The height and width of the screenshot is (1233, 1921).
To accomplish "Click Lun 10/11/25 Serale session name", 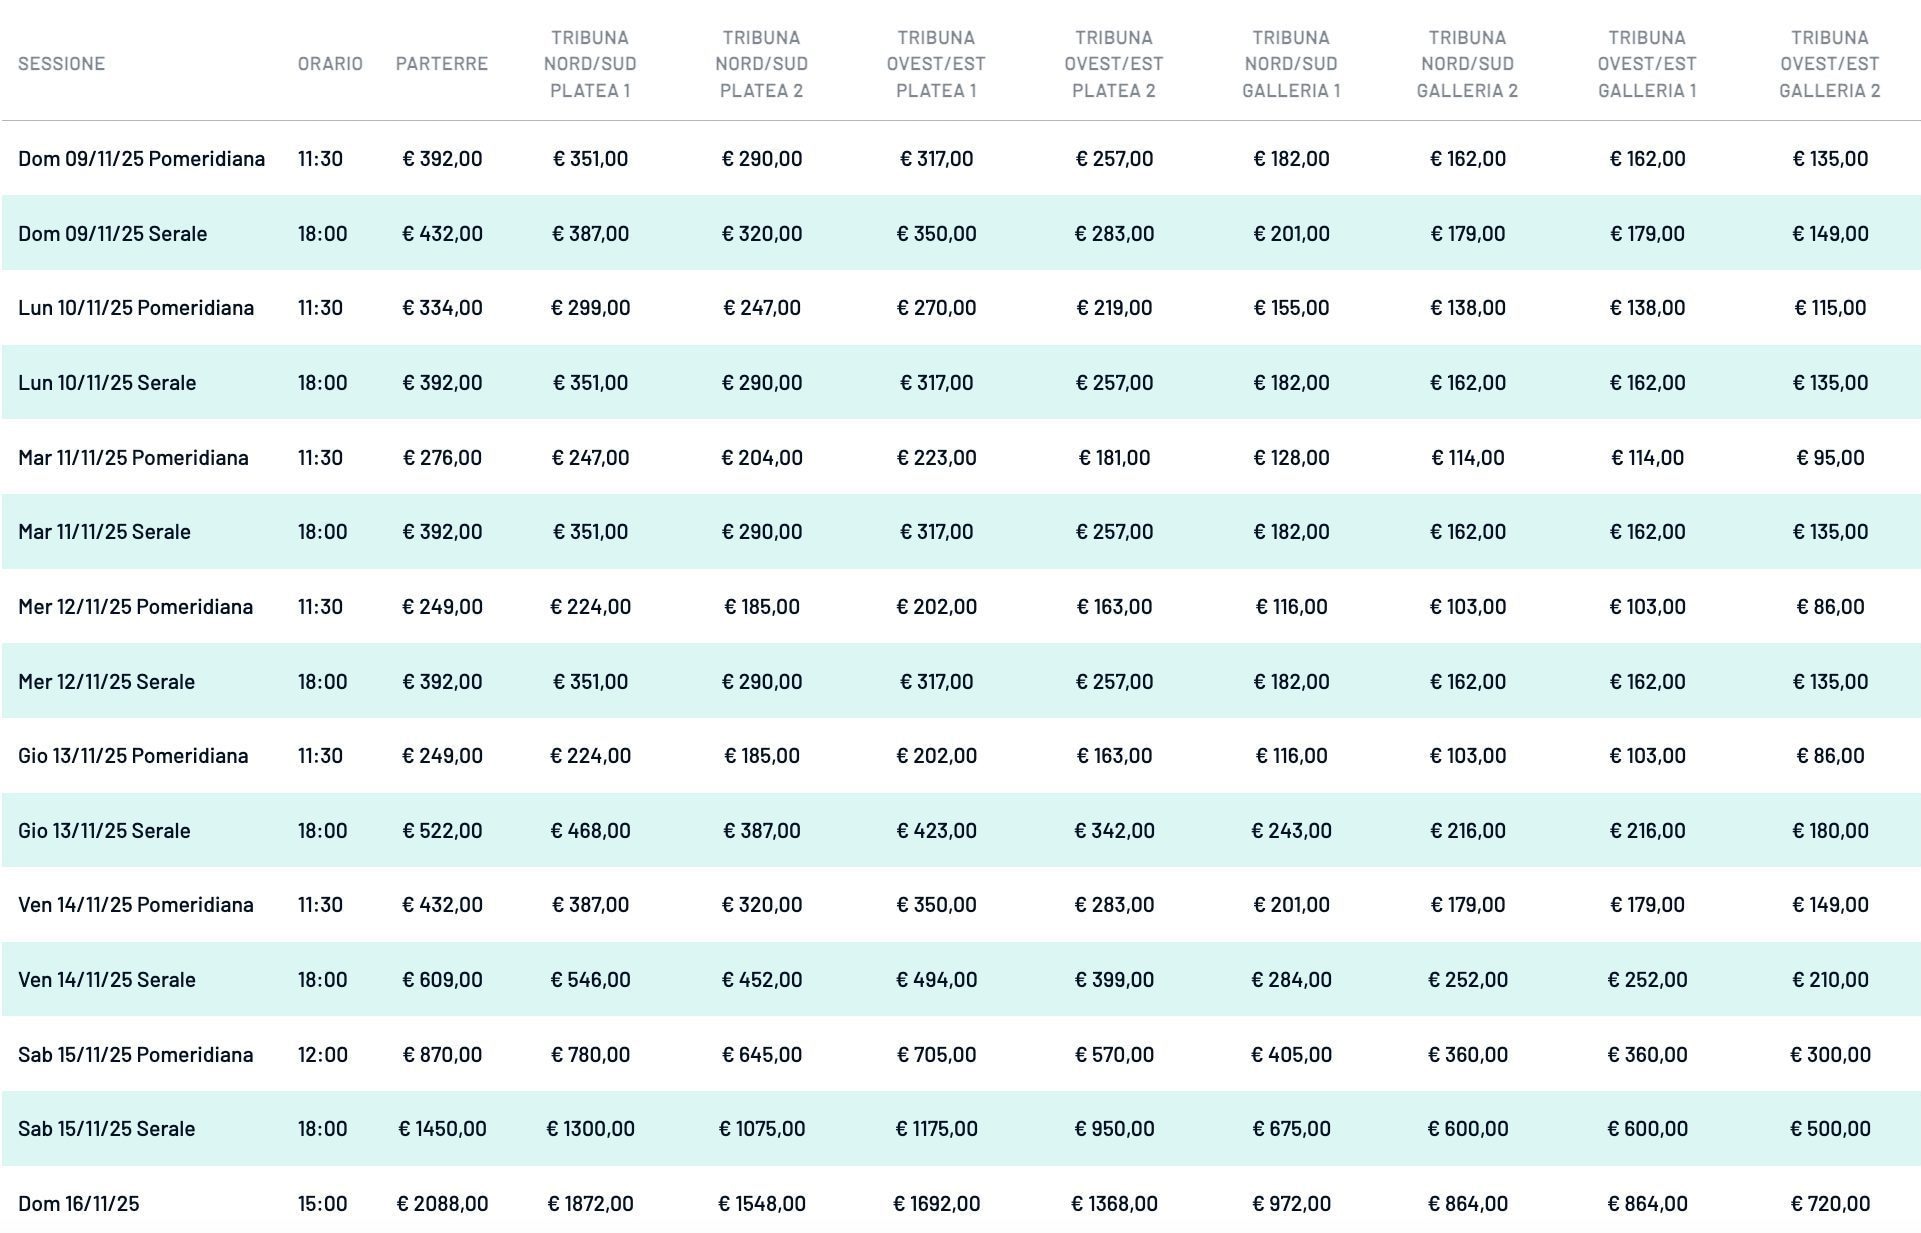I will [x=107, y=382].
